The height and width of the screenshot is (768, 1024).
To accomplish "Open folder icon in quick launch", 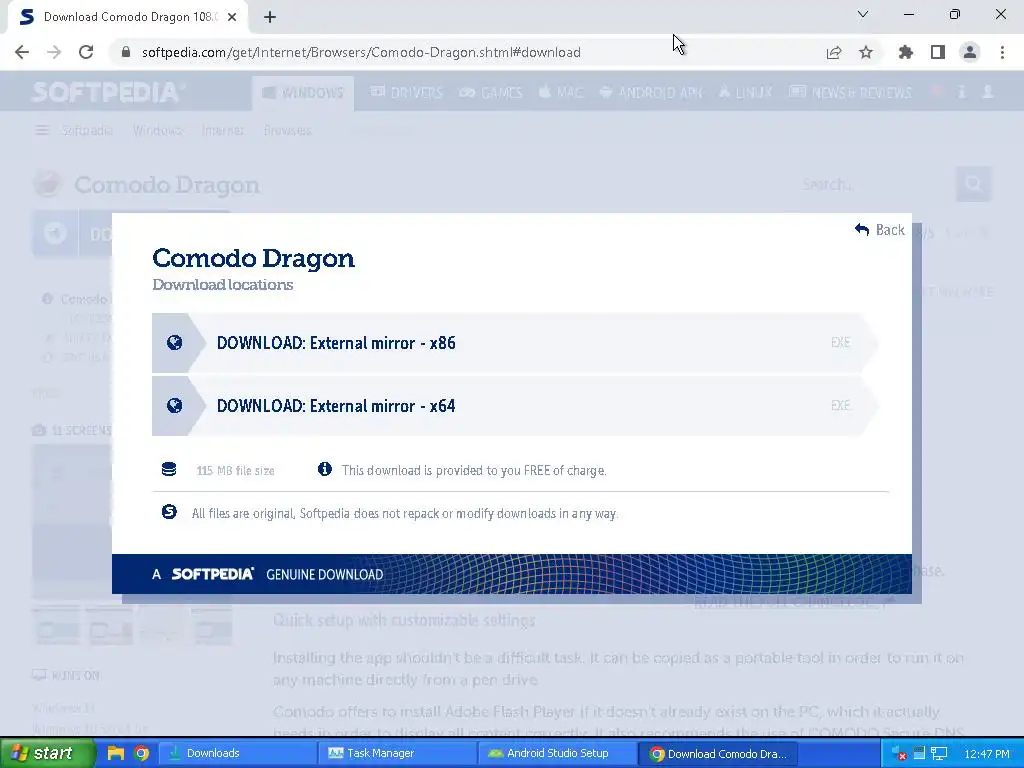I will (x=116, y=753).
